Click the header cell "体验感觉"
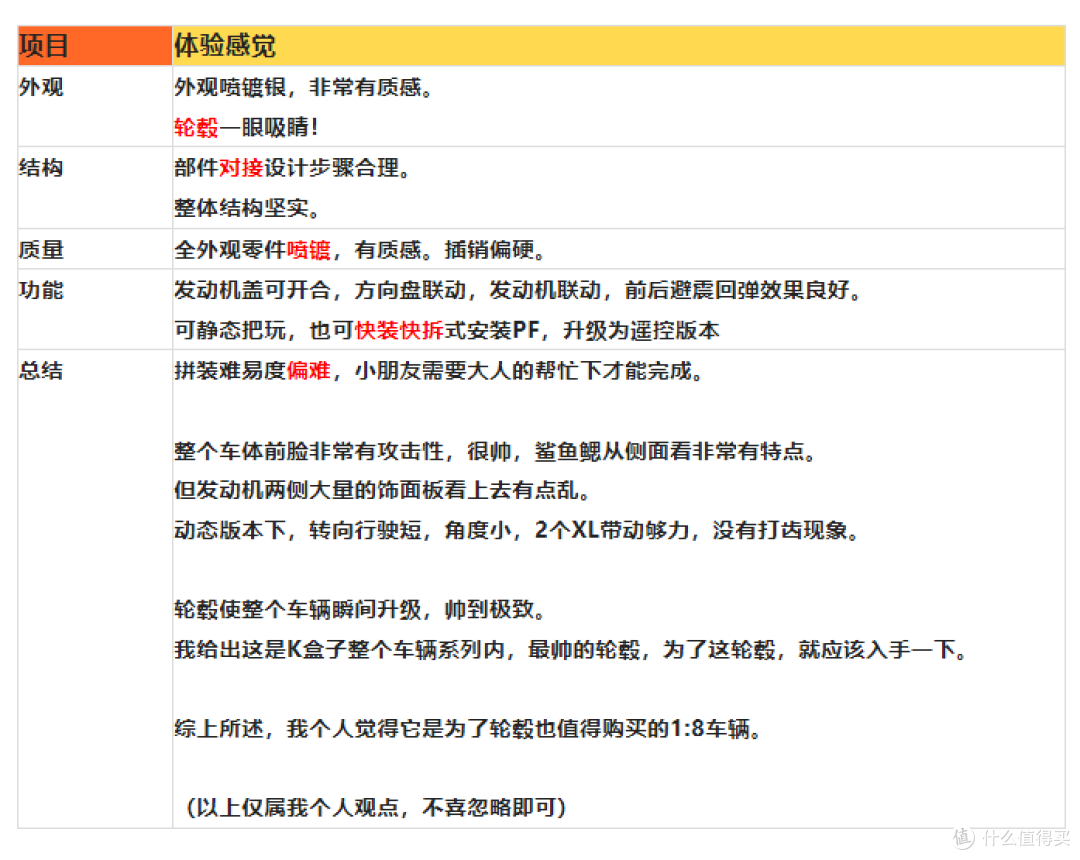 click(x=618, y=46)
